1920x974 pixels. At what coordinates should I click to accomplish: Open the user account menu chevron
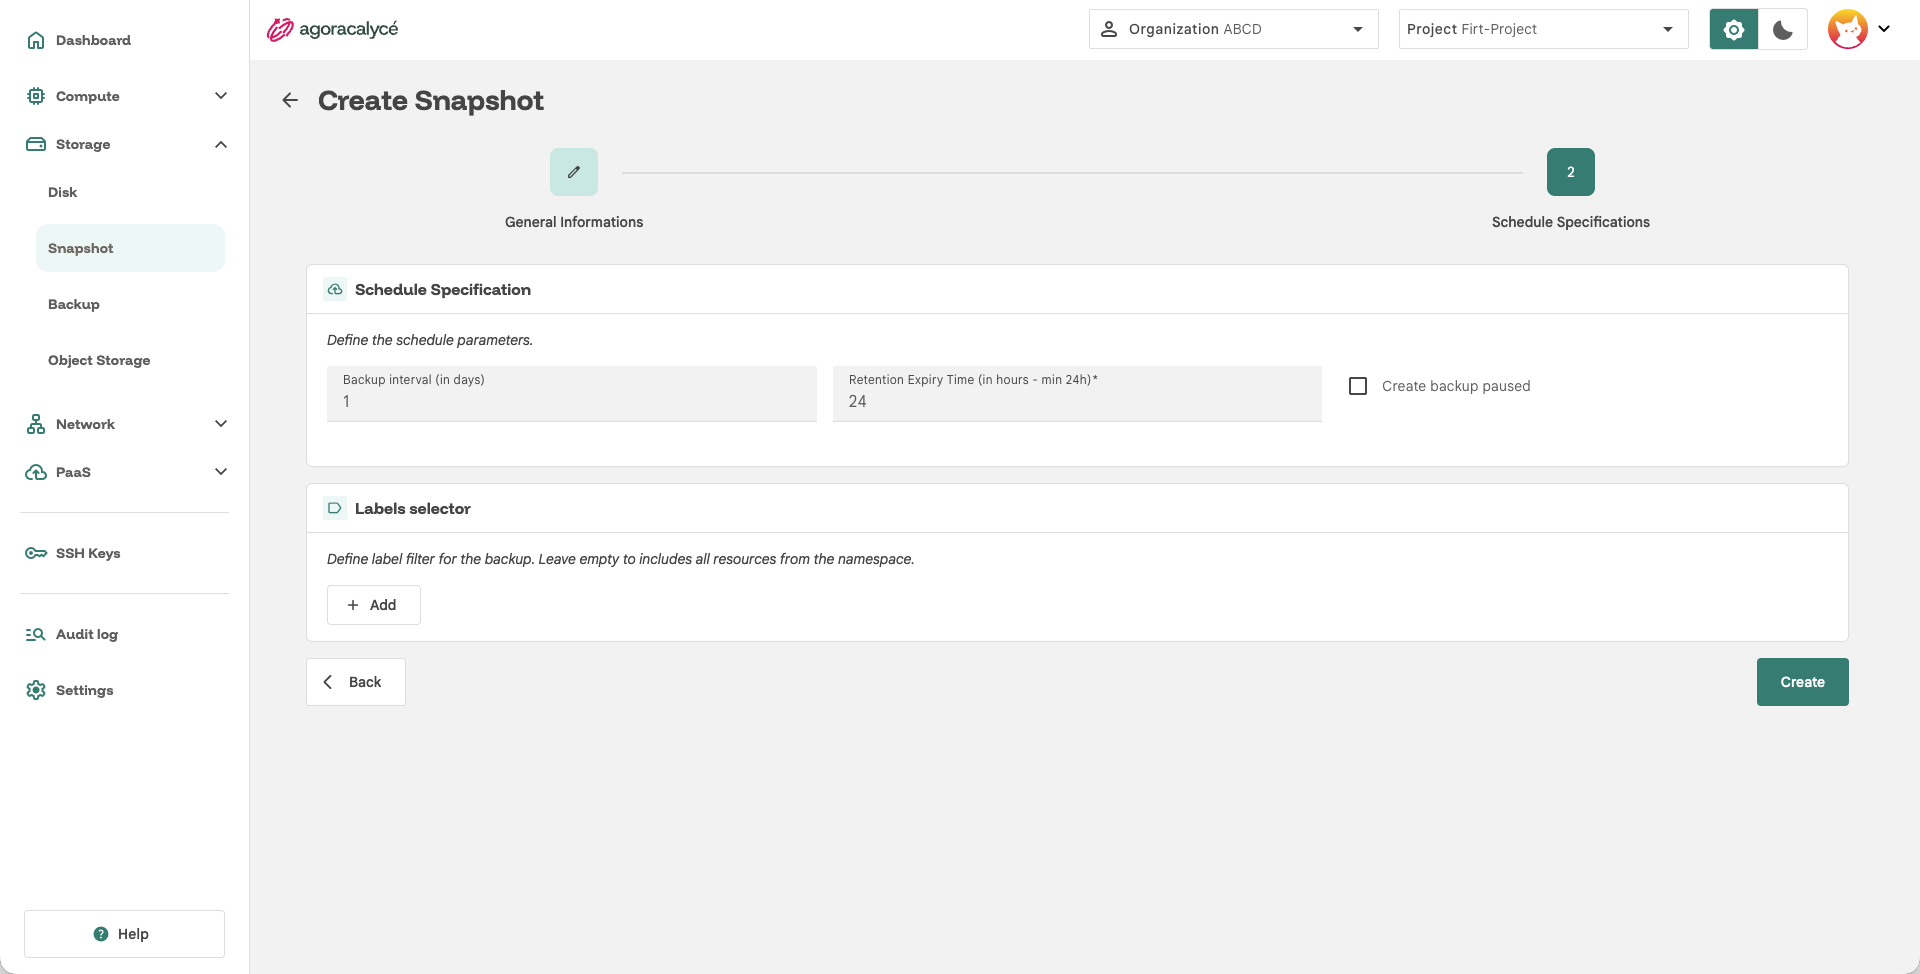coord(1884,29)
